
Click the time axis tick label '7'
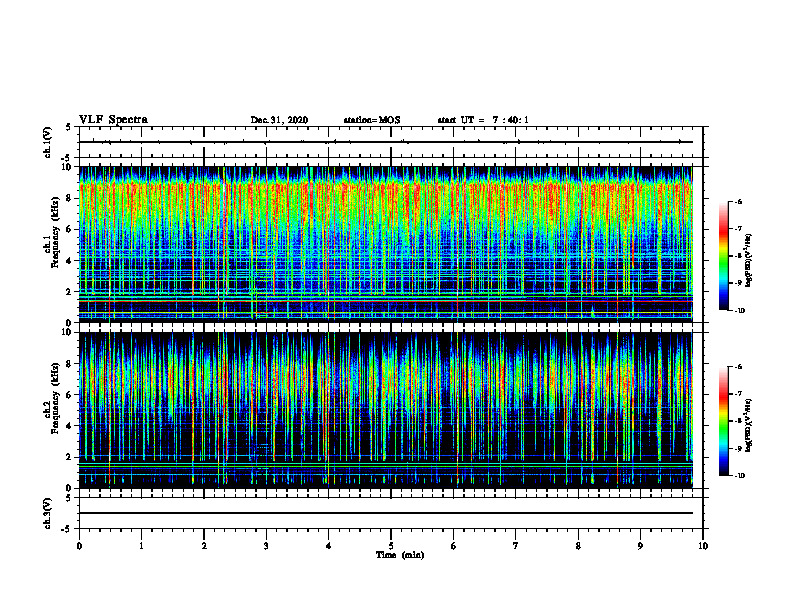(516, 546)
